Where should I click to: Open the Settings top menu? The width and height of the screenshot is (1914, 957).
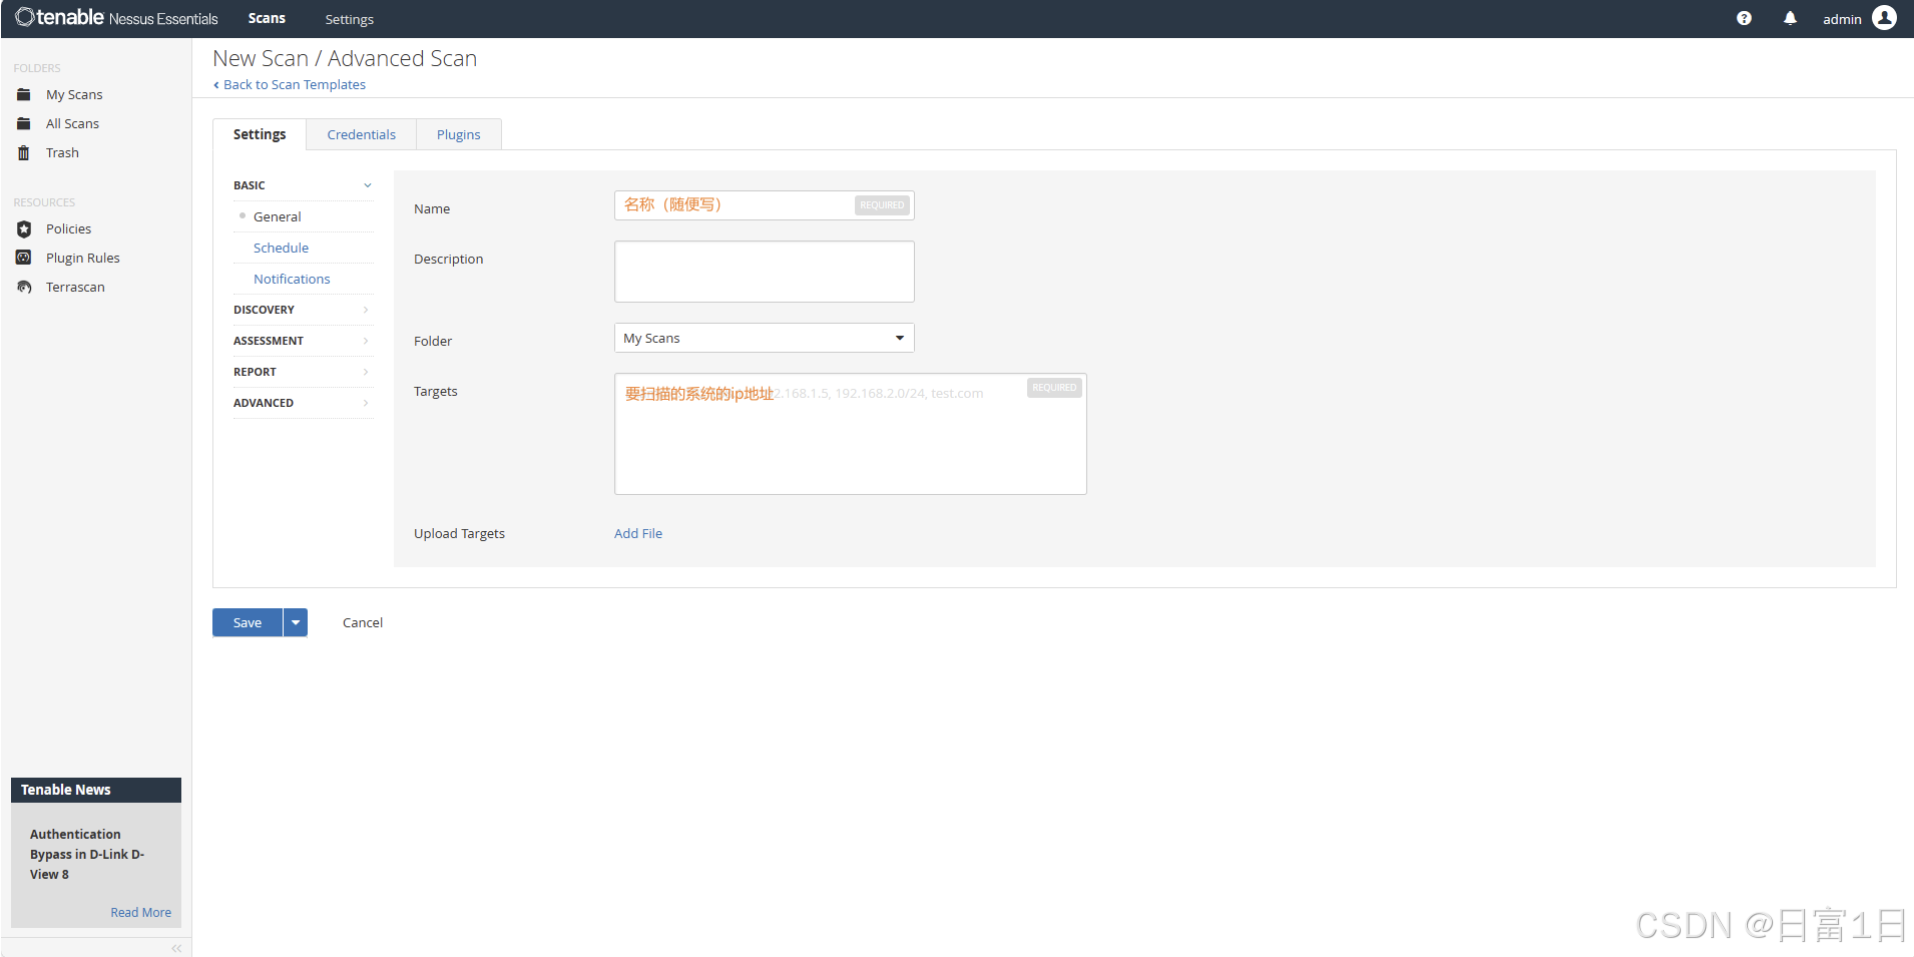point(349,19)
